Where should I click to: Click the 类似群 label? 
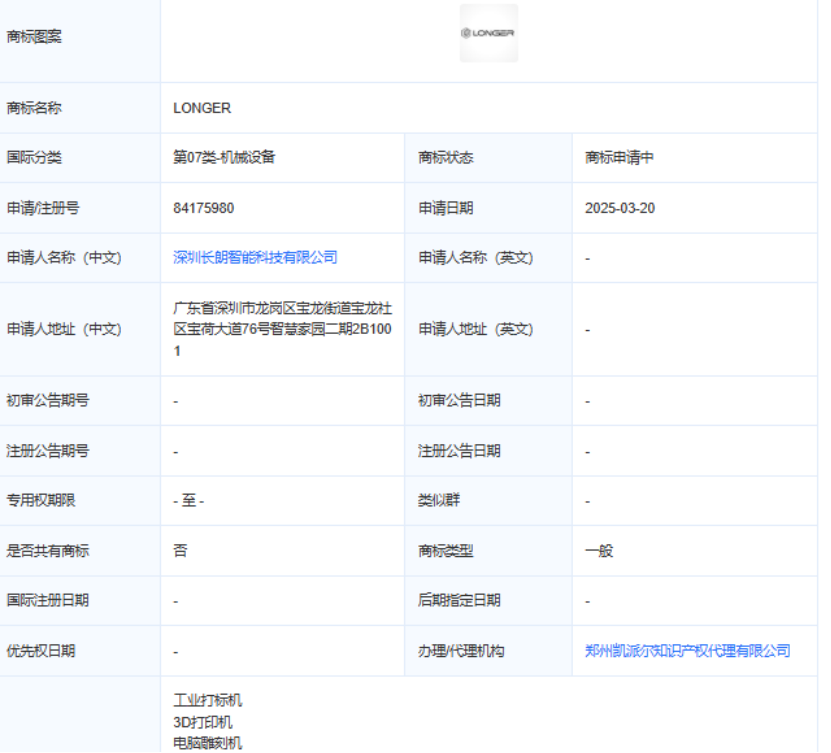point(439,500)
